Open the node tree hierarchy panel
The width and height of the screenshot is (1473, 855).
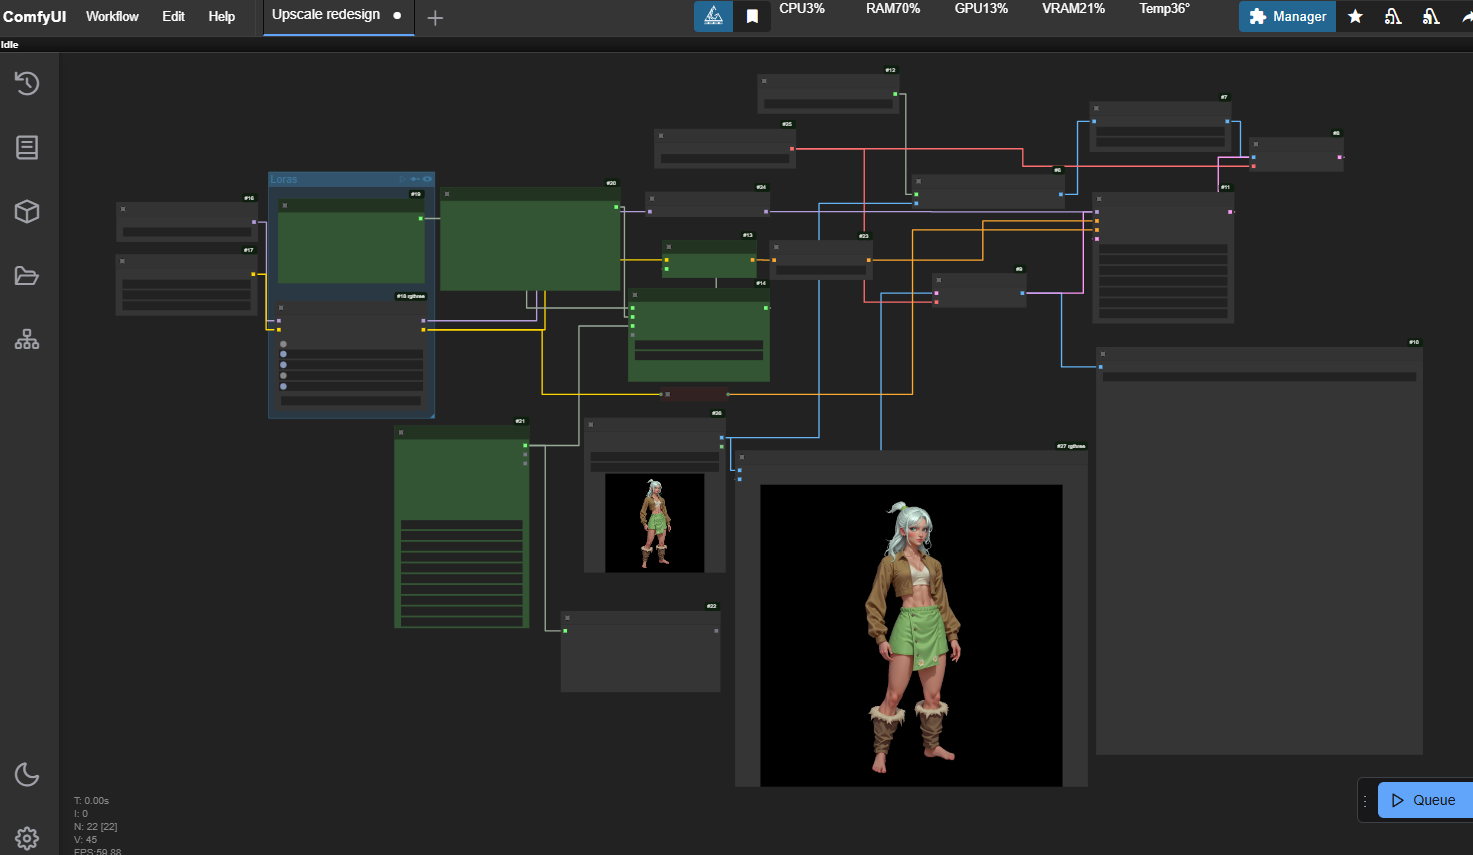[x=27, y=340]
